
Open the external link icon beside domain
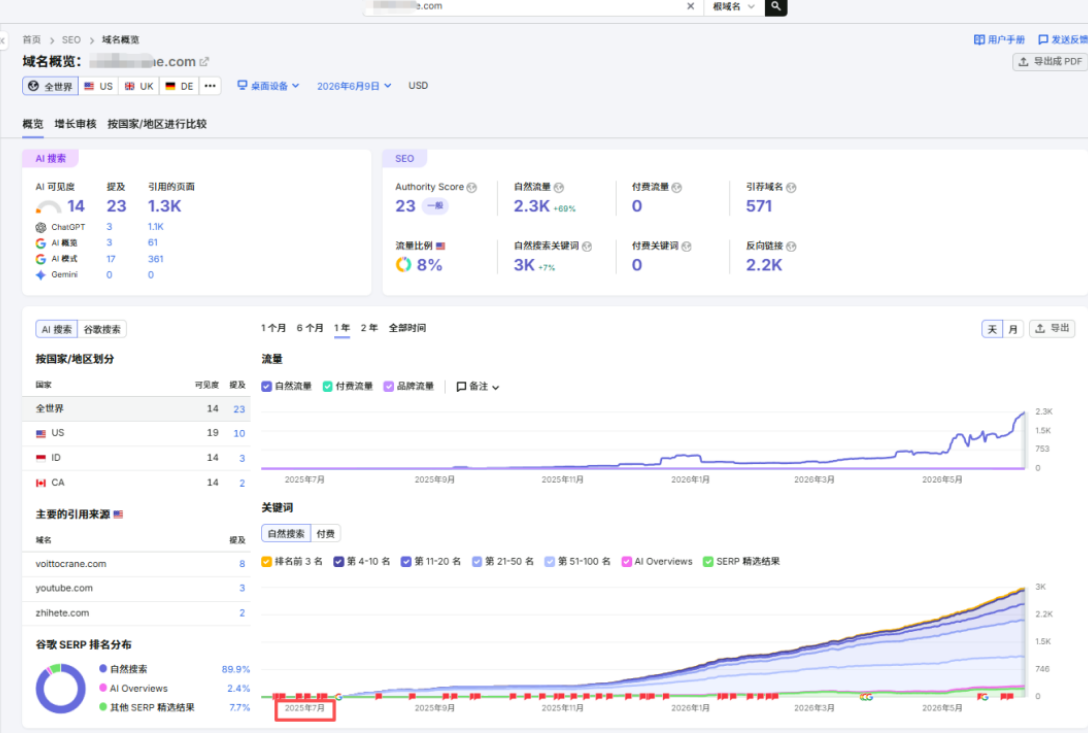pyautogui.click(x=204, y=62)
